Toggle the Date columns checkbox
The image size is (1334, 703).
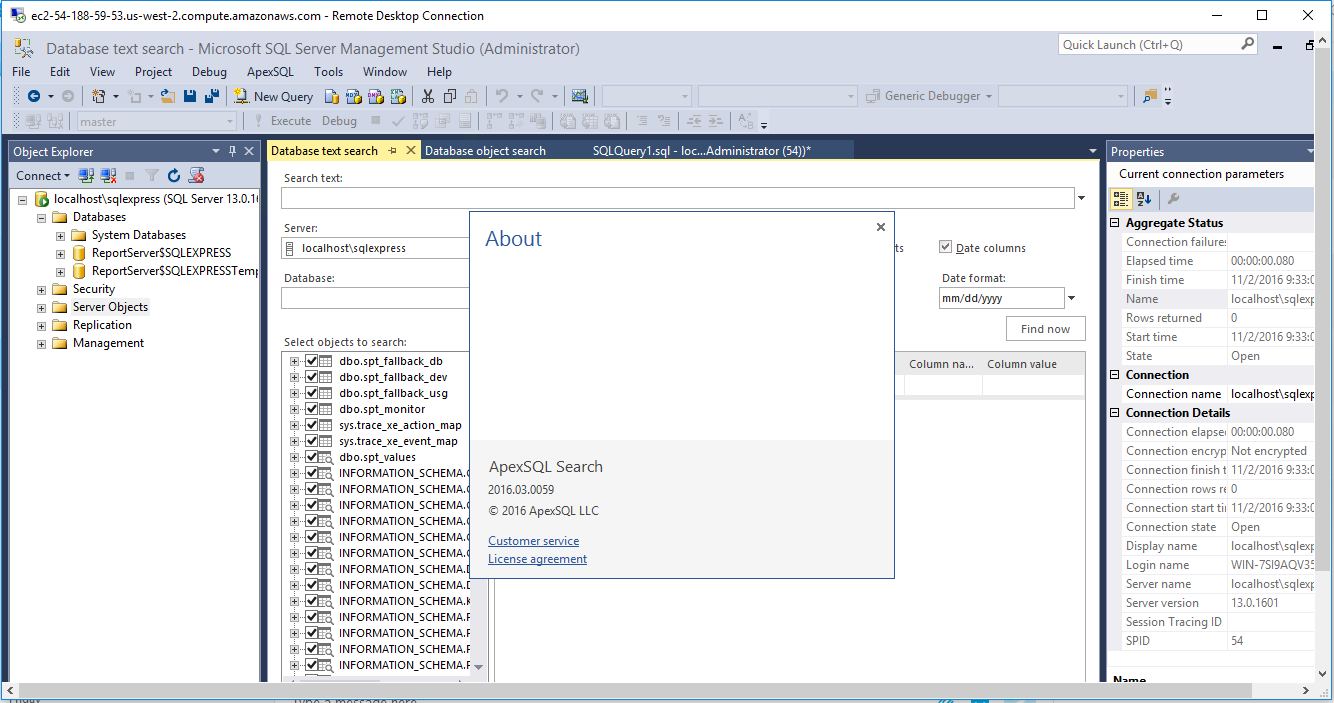[x=946, y=248]
